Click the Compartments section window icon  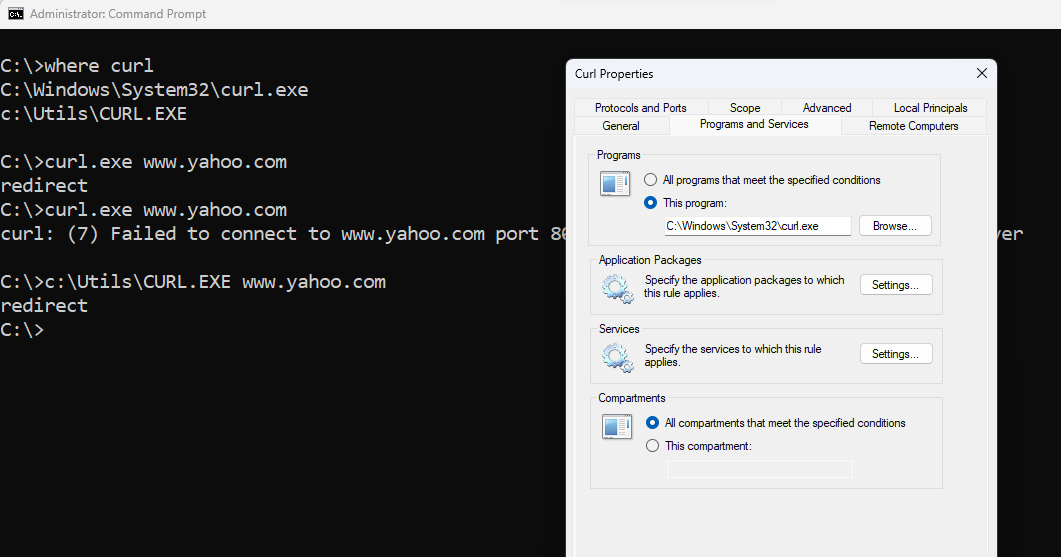[x=616, y=426]
